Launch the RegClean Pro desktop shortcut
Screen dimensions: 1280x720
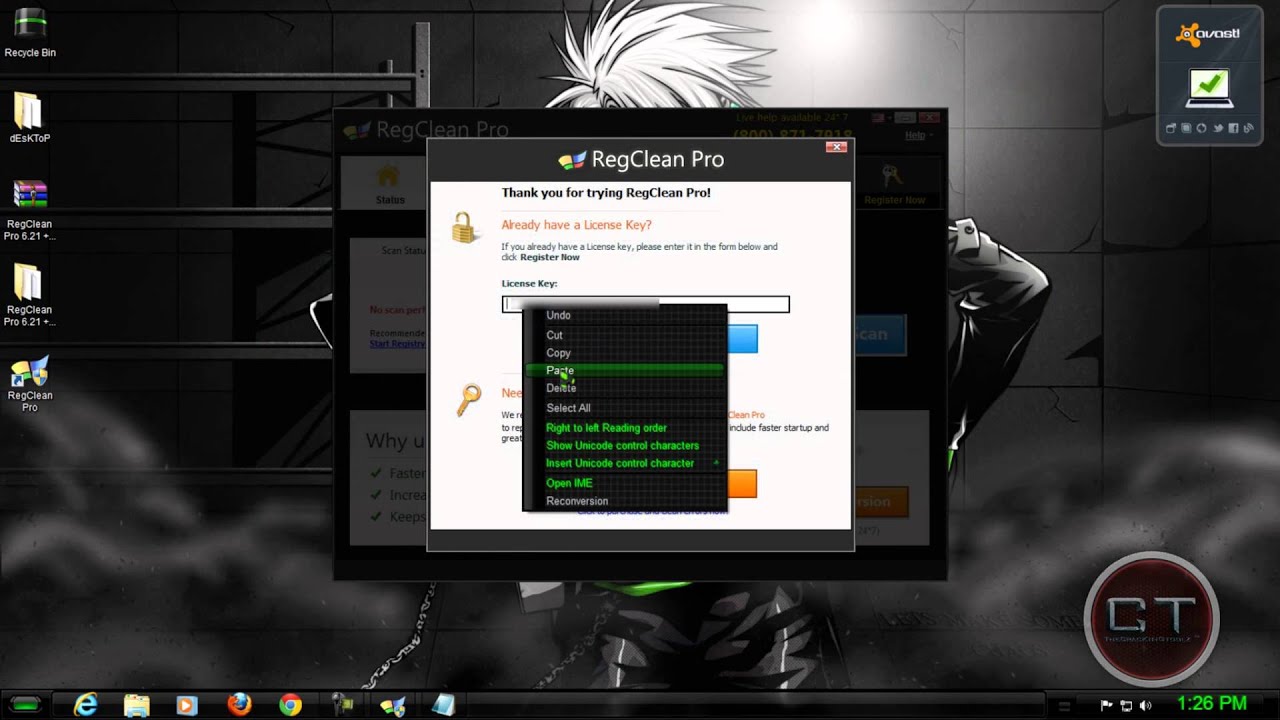pyautogui.click(x=30, y=384)
